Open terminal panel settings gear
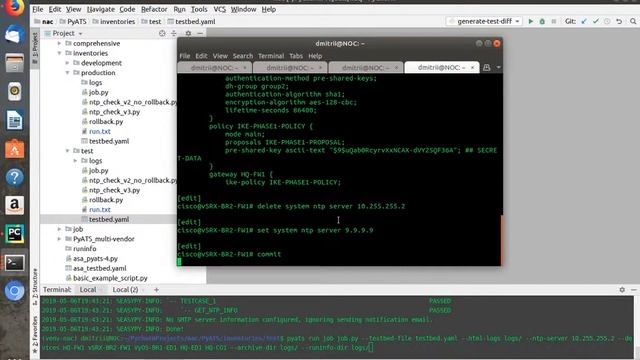The image size is (640, 360). click(x=622, y=289)
